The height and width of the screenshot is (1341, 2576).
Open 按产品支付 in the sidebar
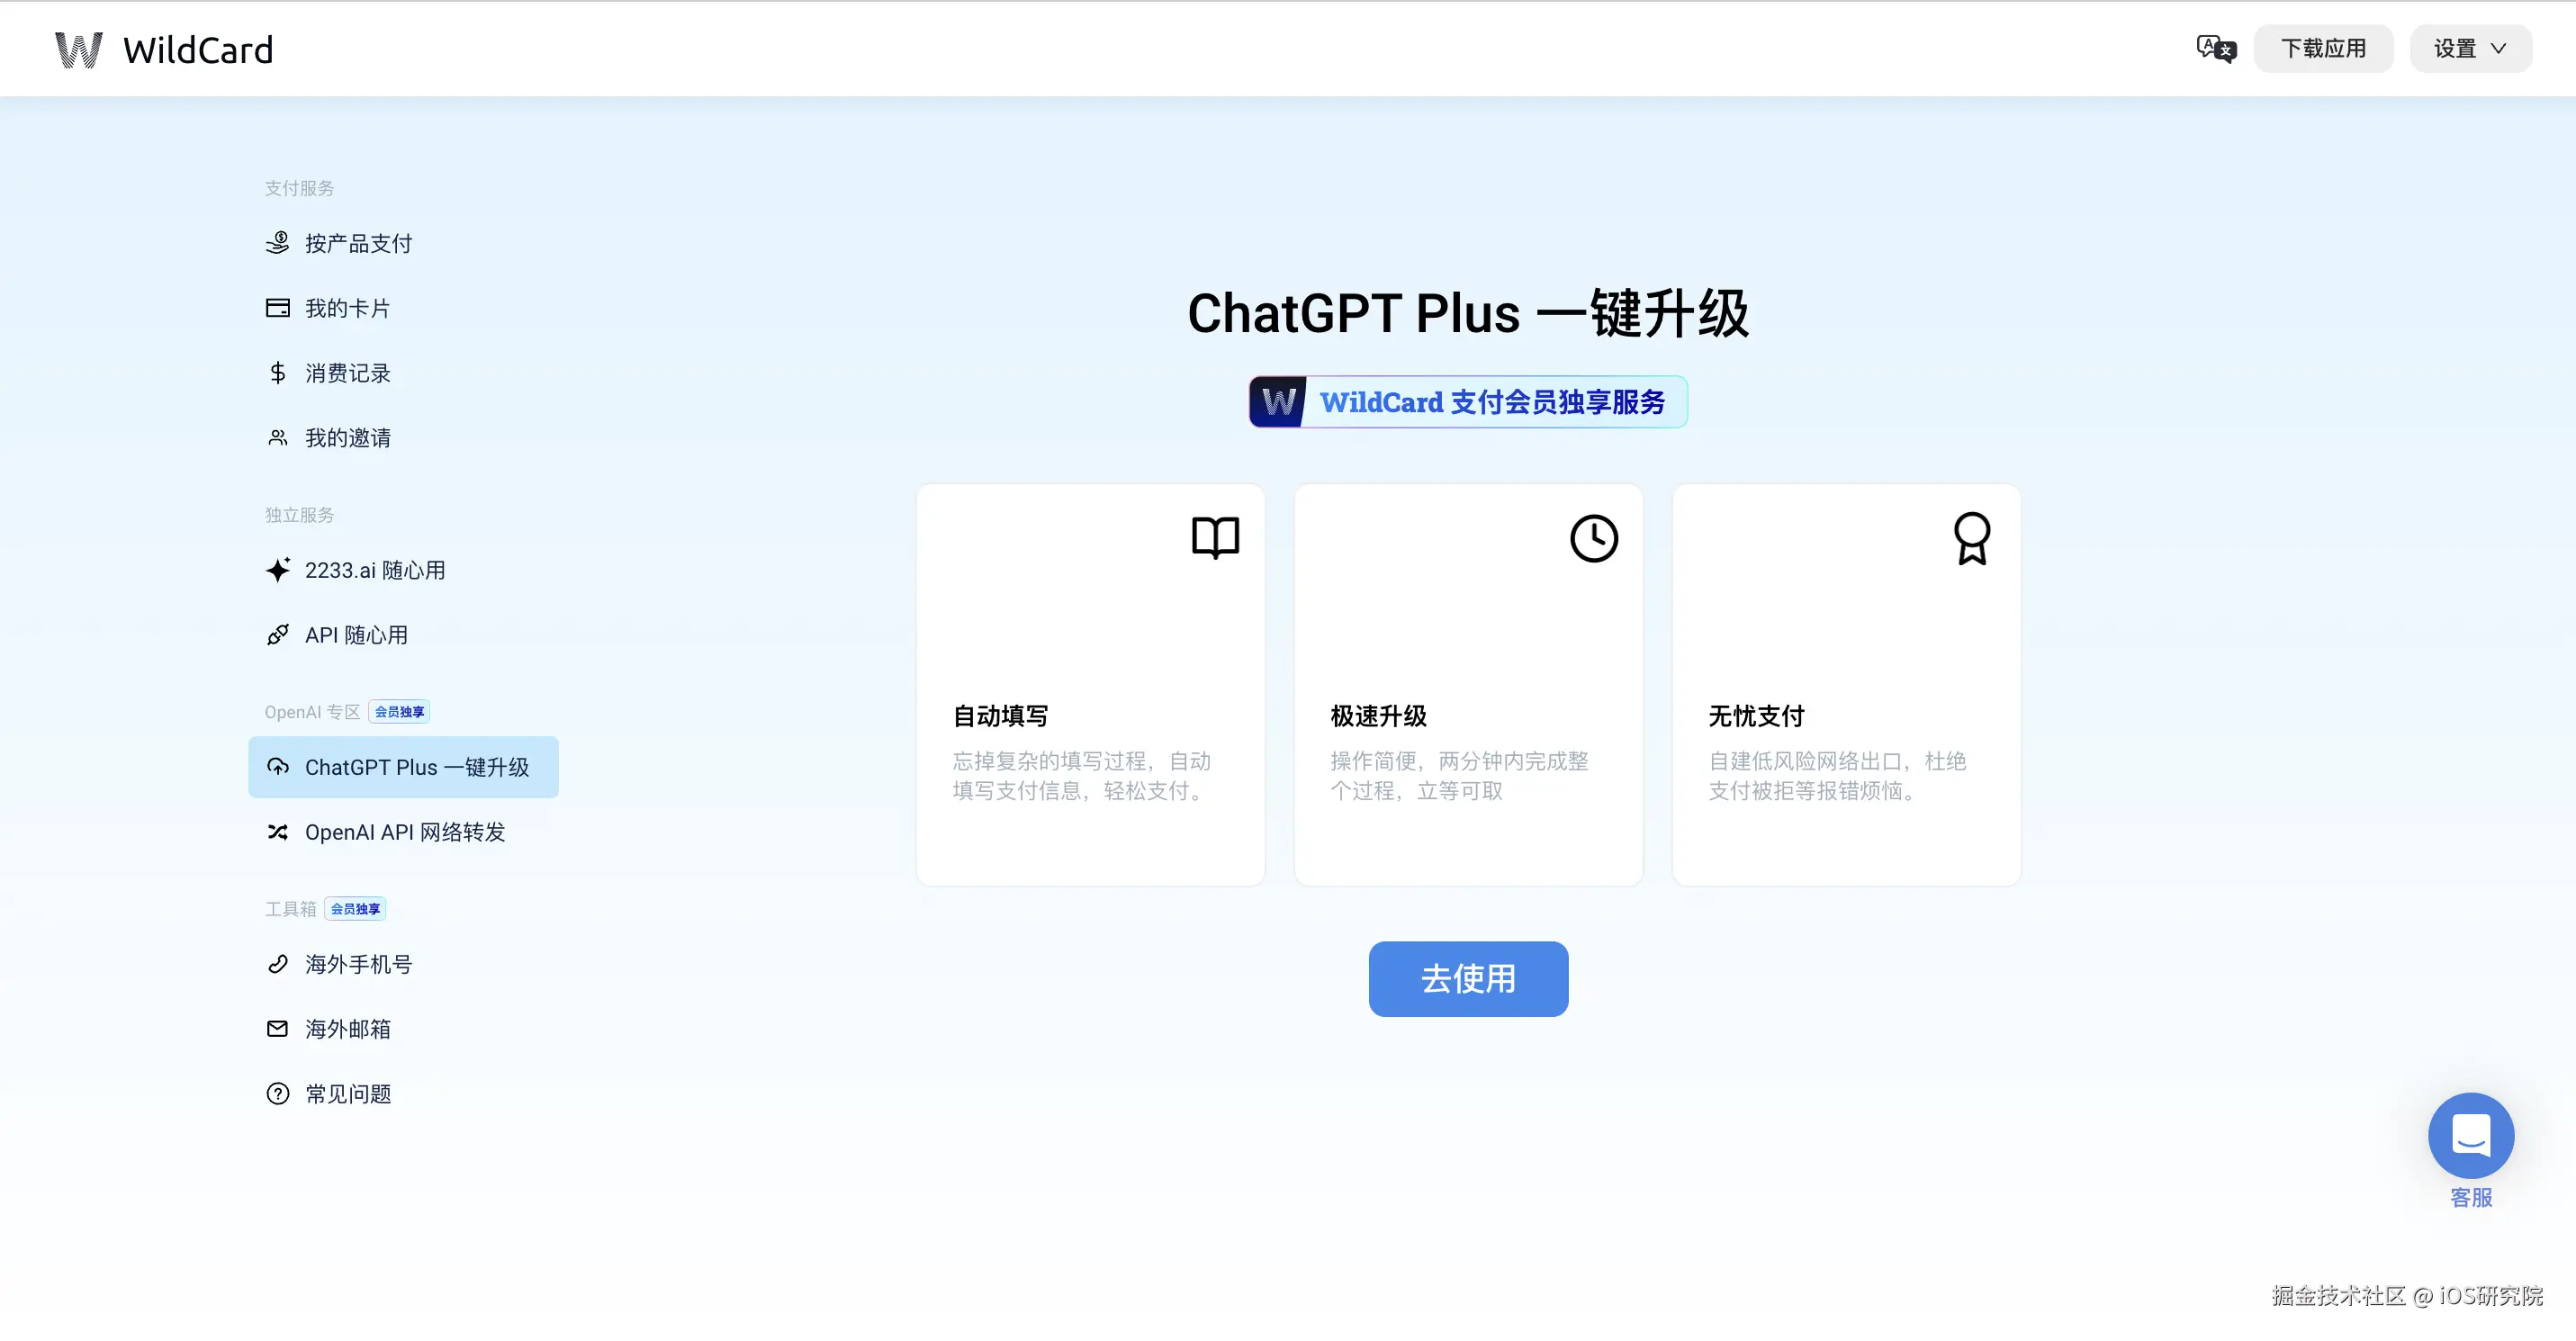click(x=358, y=243)
